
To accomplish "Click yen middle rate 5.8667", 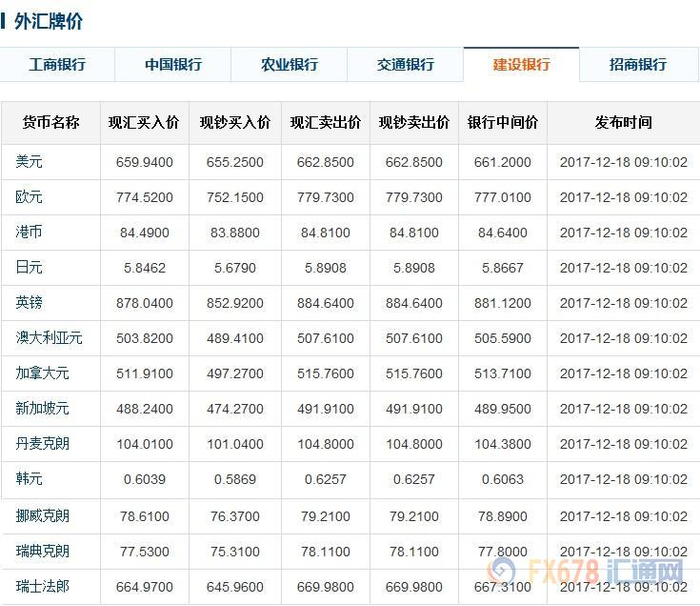I will 503,268.
